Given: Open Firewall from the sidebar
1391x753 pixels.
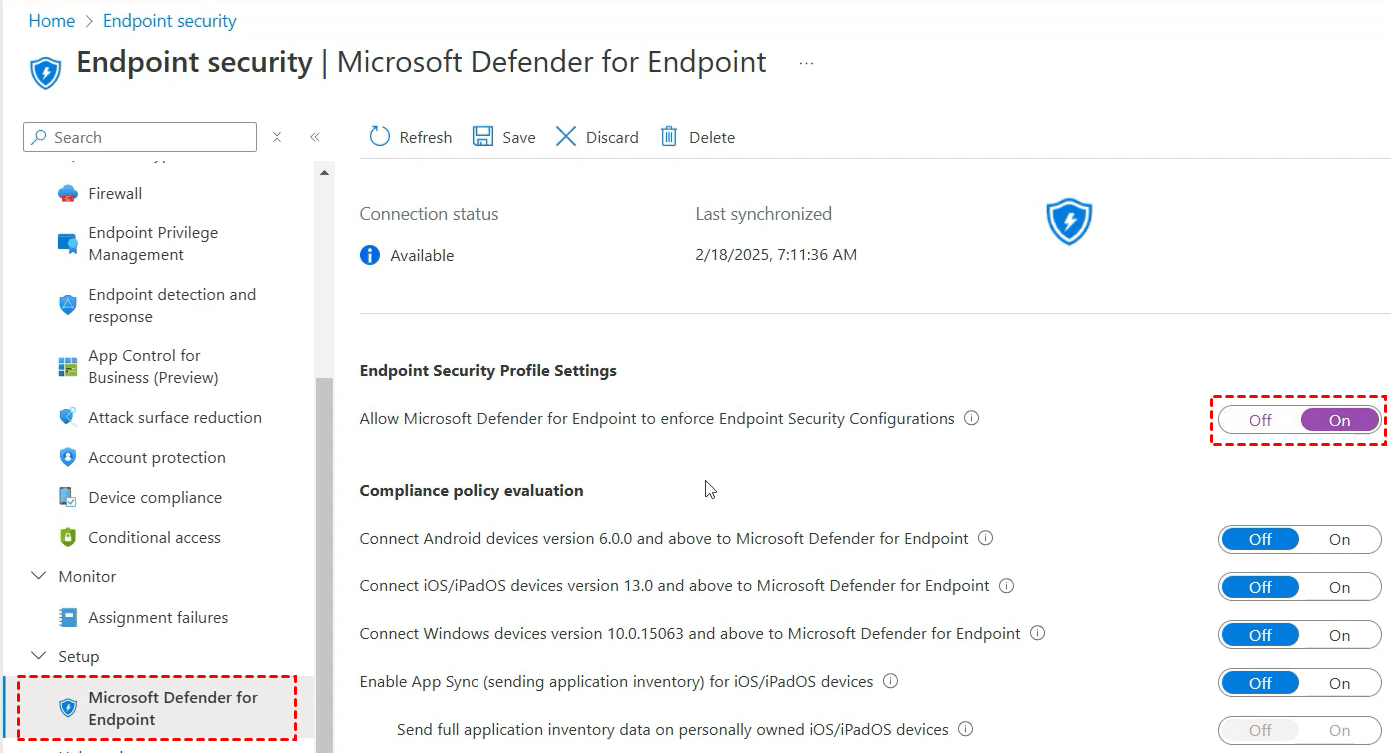Looking at the screenshot, I should point(115,193).
